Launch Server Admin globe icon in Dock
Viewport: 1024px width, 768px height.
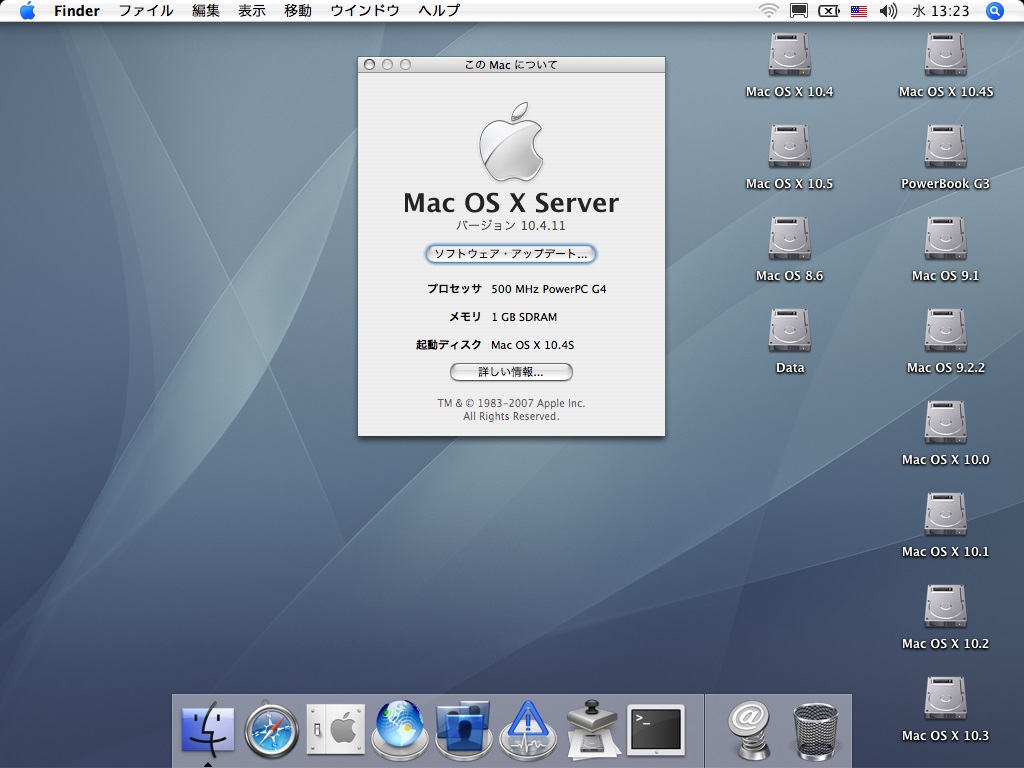pyautogui.click(x=400, y=729)
